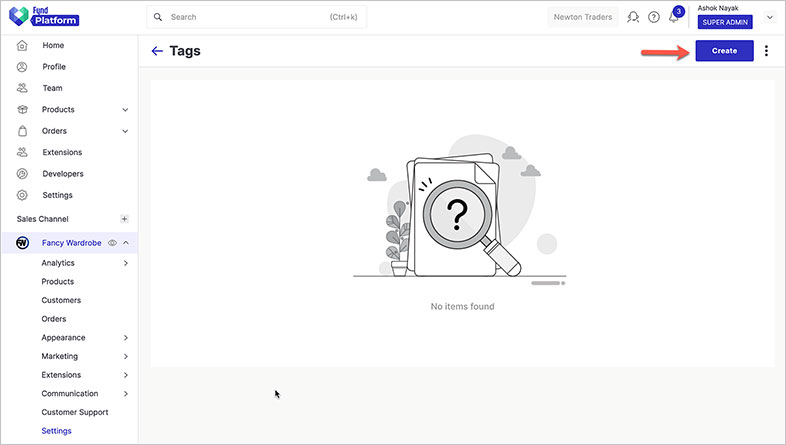Toggle the Fancy Wardrobe eye preview icon
The image size is (786, 445).
(112, 243)
